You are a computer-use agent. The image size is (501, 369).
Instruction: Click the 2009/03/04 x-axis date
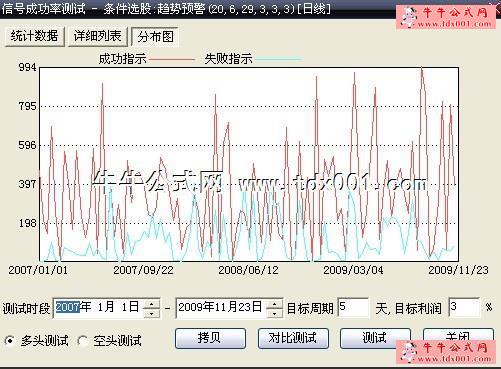click(x=353, y=270)
